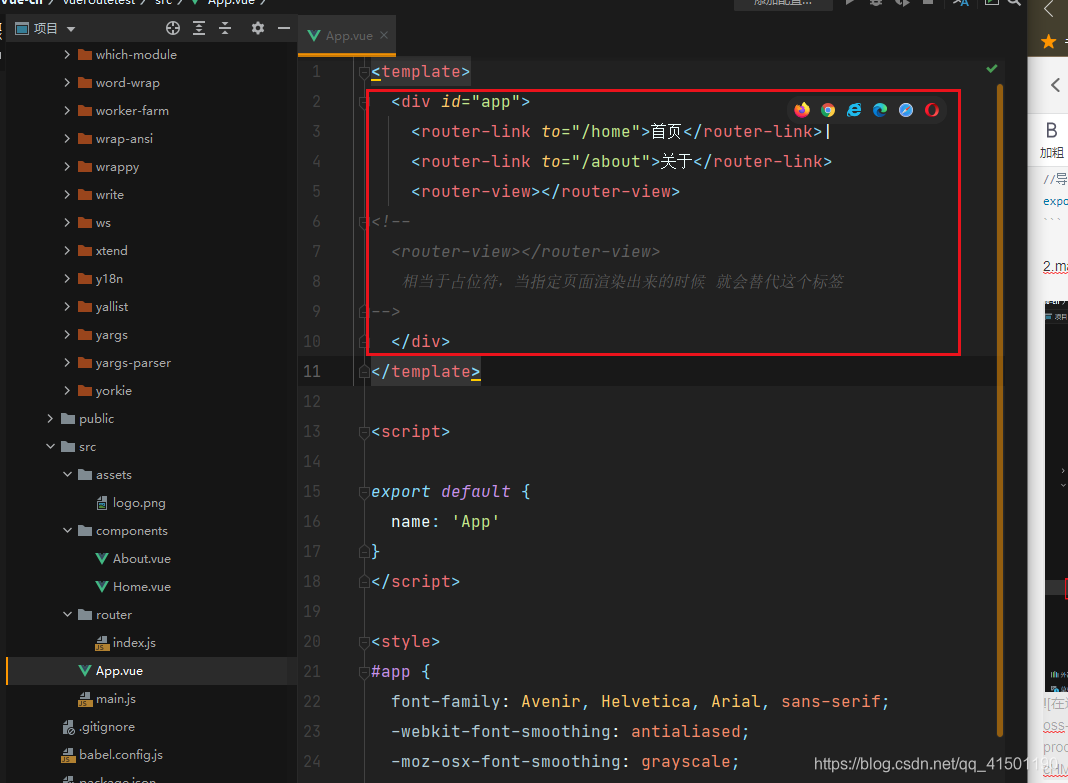Hide the project tool window
1068x783 pixels.
pos(284,28)
